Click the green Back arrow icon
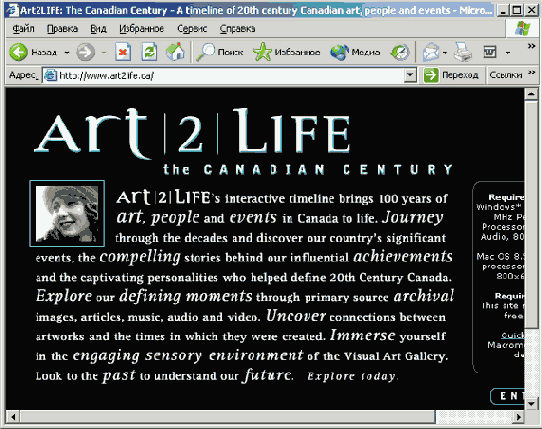 coord(18,52)
